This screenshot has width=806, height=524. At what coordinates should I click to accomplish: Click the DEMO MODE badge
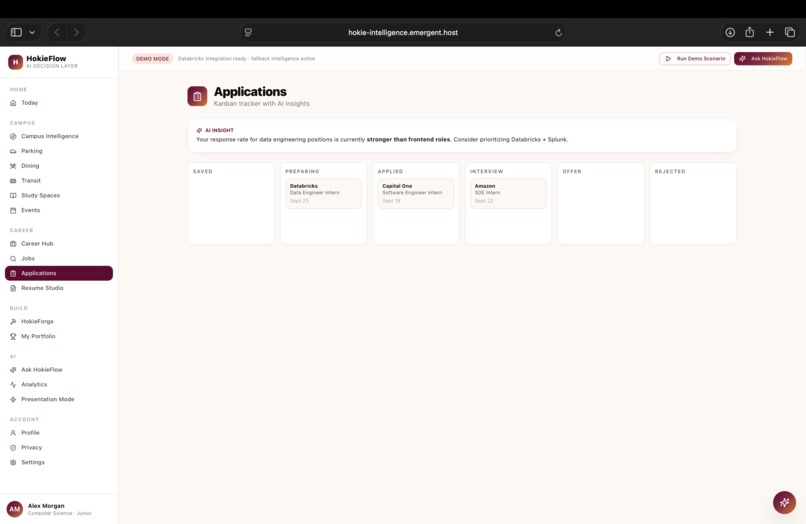[152, 59]
